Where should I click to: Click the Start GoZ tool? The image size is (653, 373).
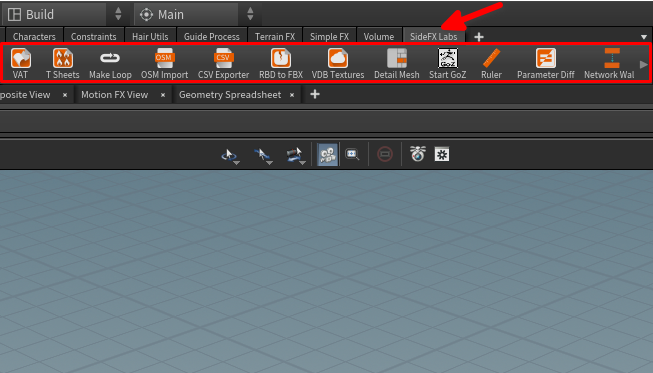447,63
